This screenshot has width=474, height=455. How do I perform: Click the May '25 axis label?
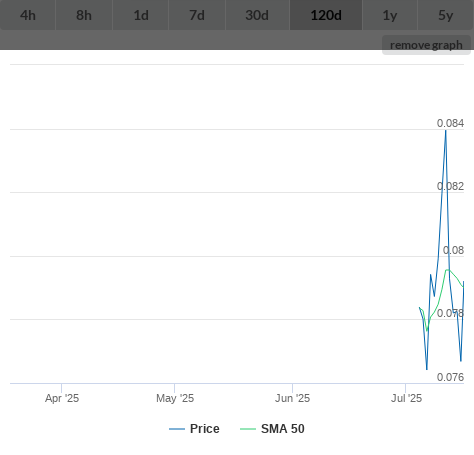[175, 398]
